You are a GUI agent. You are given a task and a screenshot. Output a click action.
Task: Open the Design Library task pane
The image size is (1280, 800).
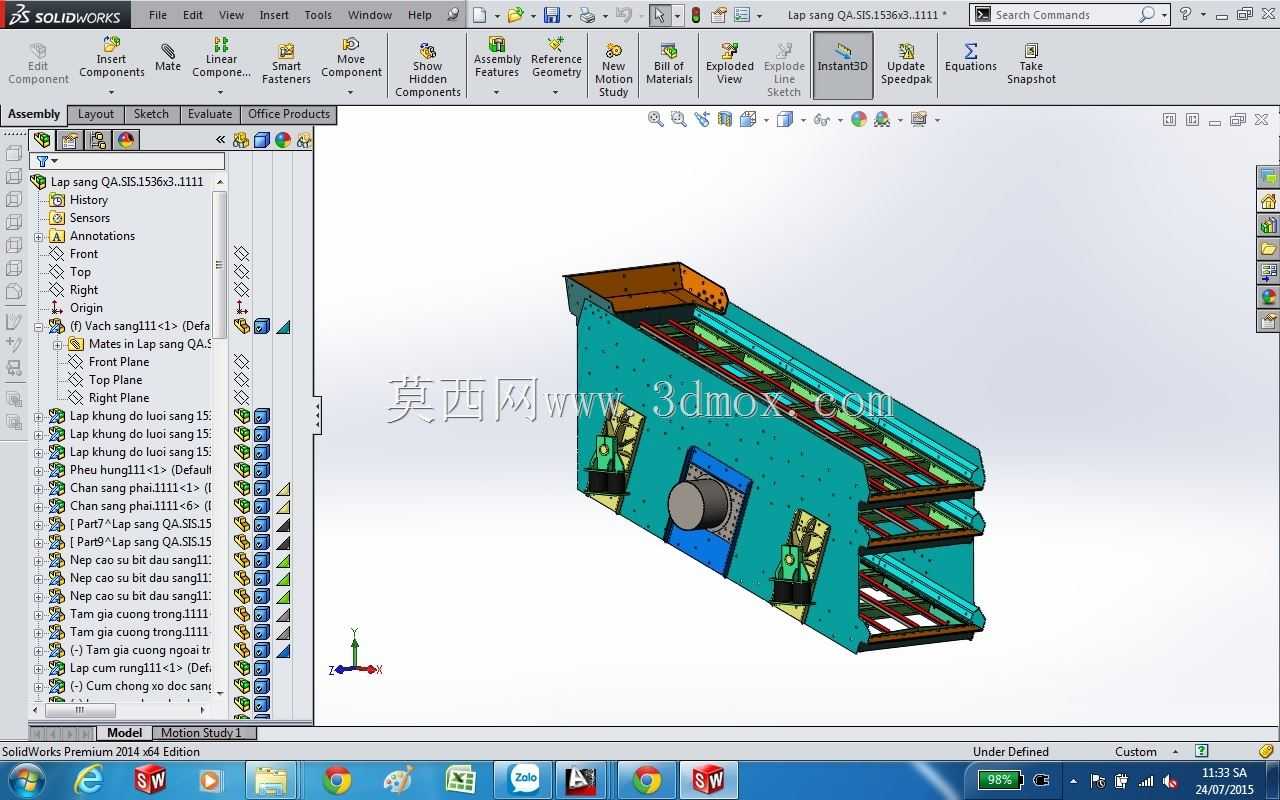coord(1269,225)
